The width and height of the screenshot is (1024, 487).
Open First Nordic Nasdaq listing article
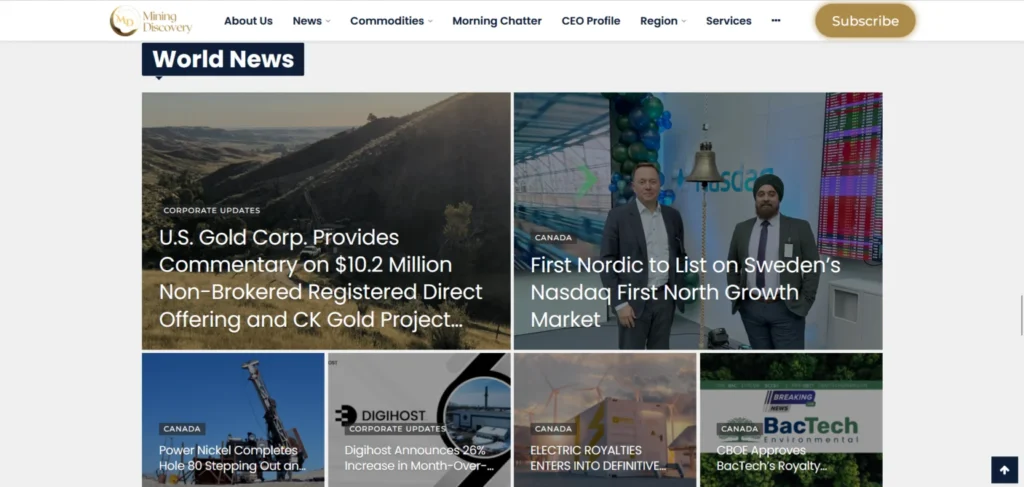pos(685,292)
